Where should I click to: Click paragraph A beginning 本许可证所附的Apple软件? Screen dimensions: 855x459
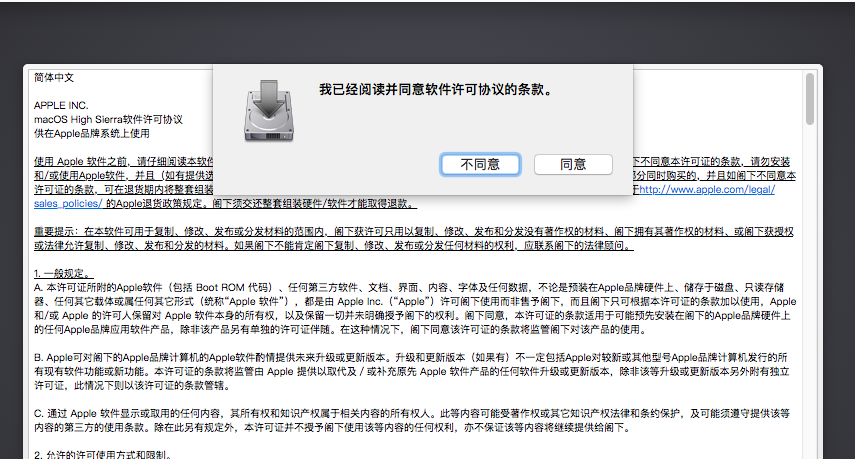415,308
